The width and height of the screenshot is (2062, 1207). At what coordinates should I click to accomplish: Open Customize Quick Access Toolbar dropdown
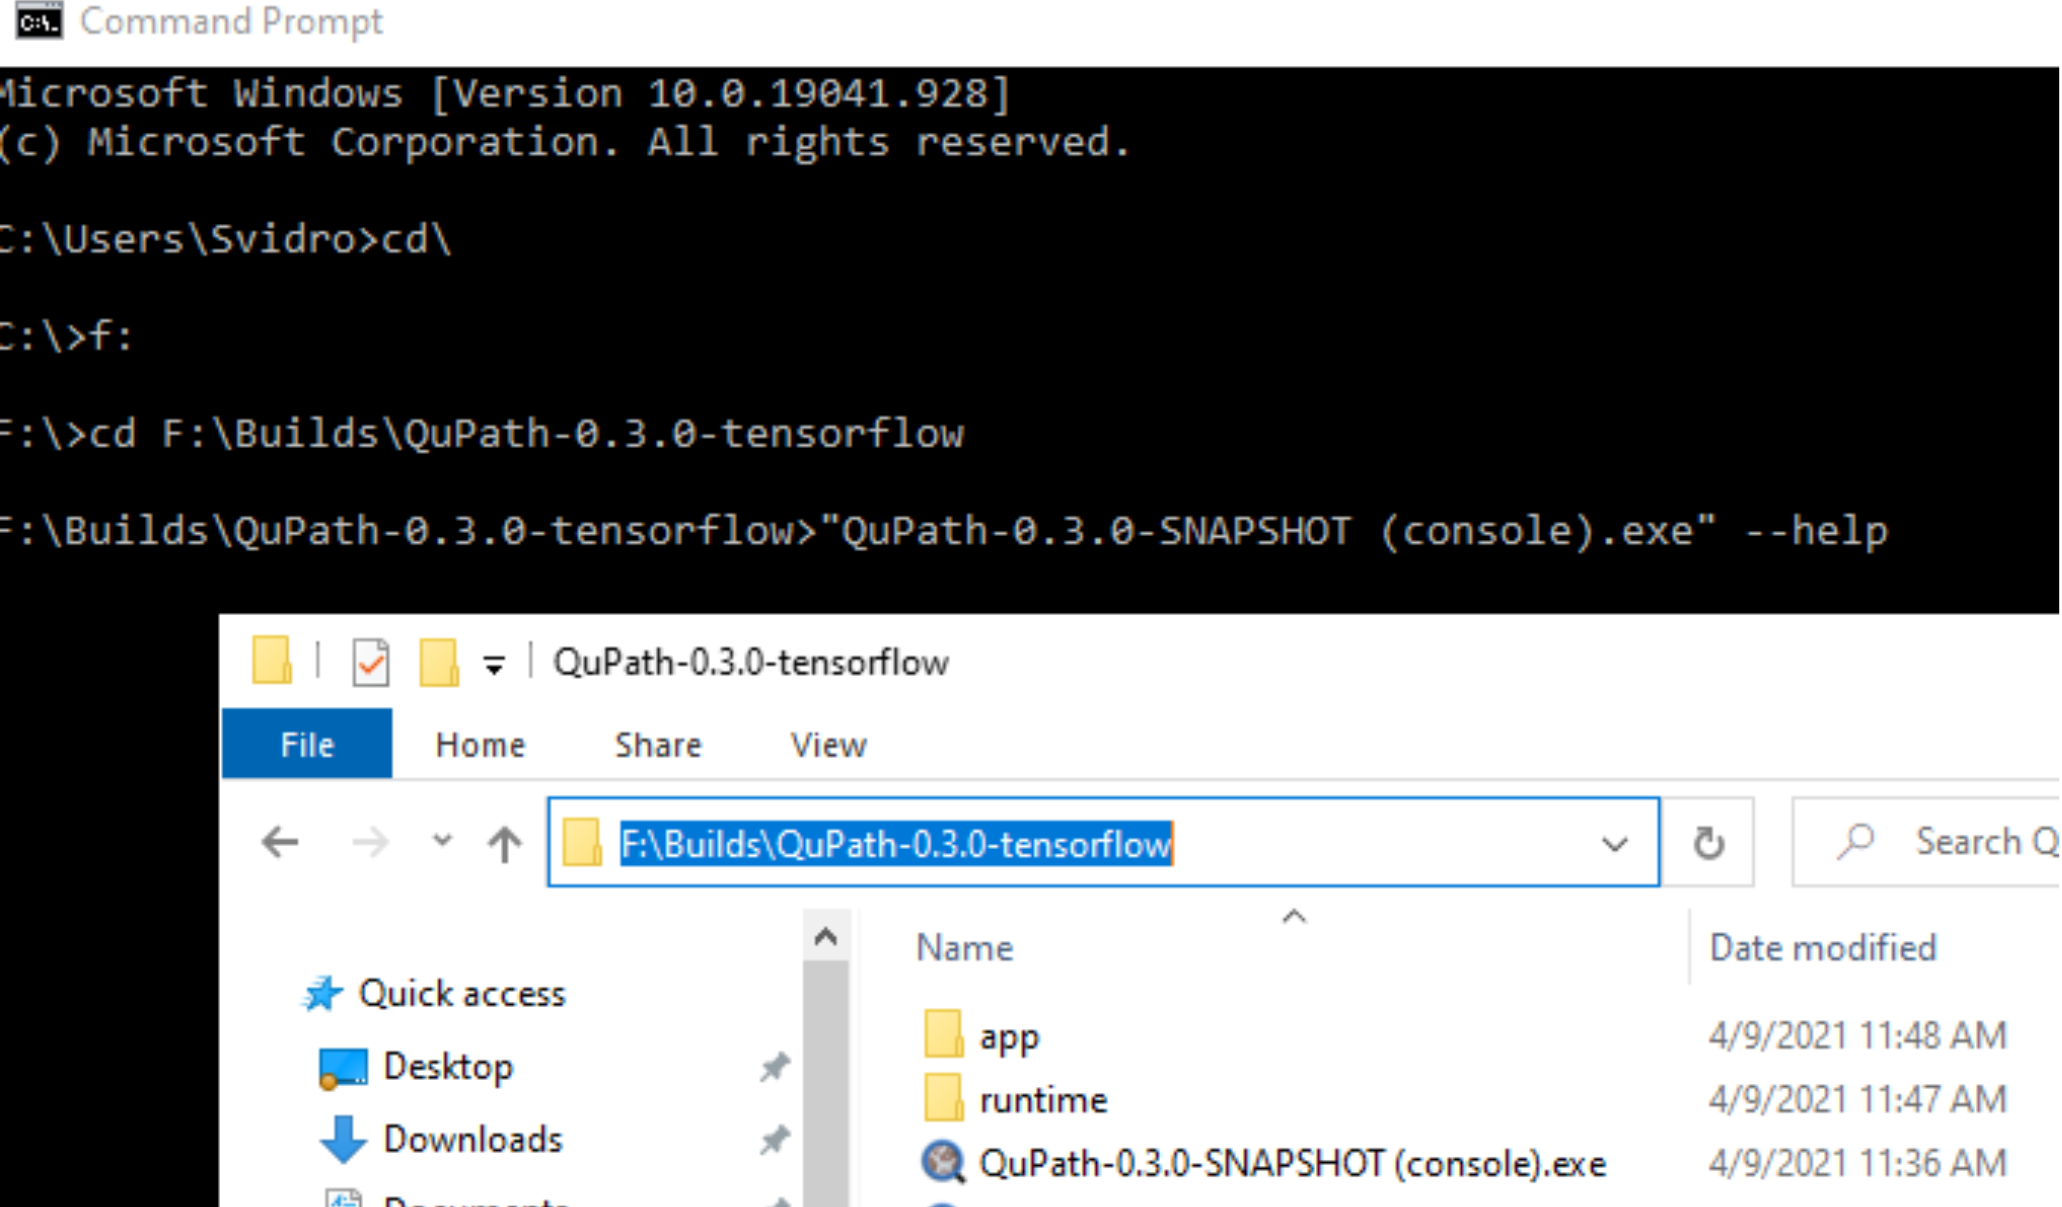[494, 664]
